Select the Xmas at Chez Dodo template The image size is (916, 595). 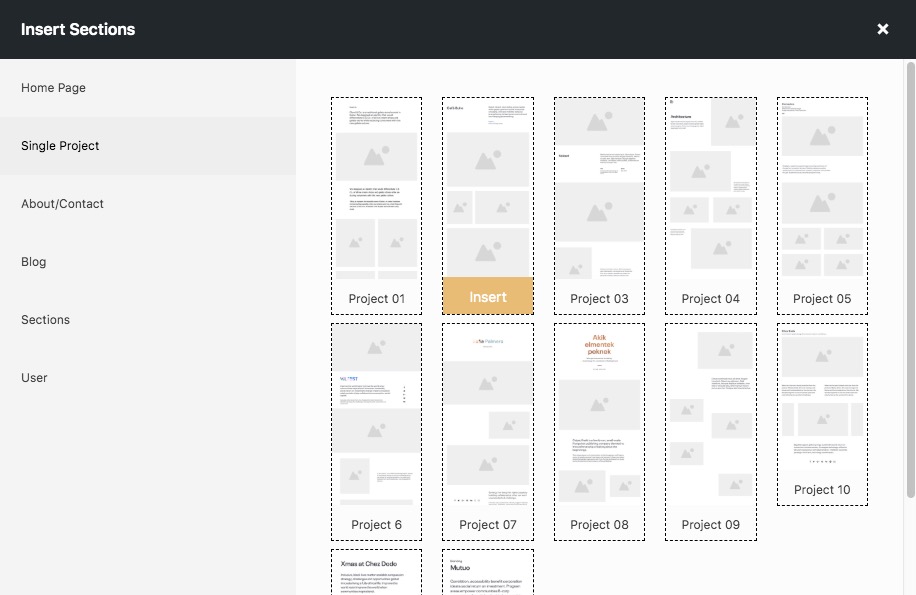pos(376,572)
